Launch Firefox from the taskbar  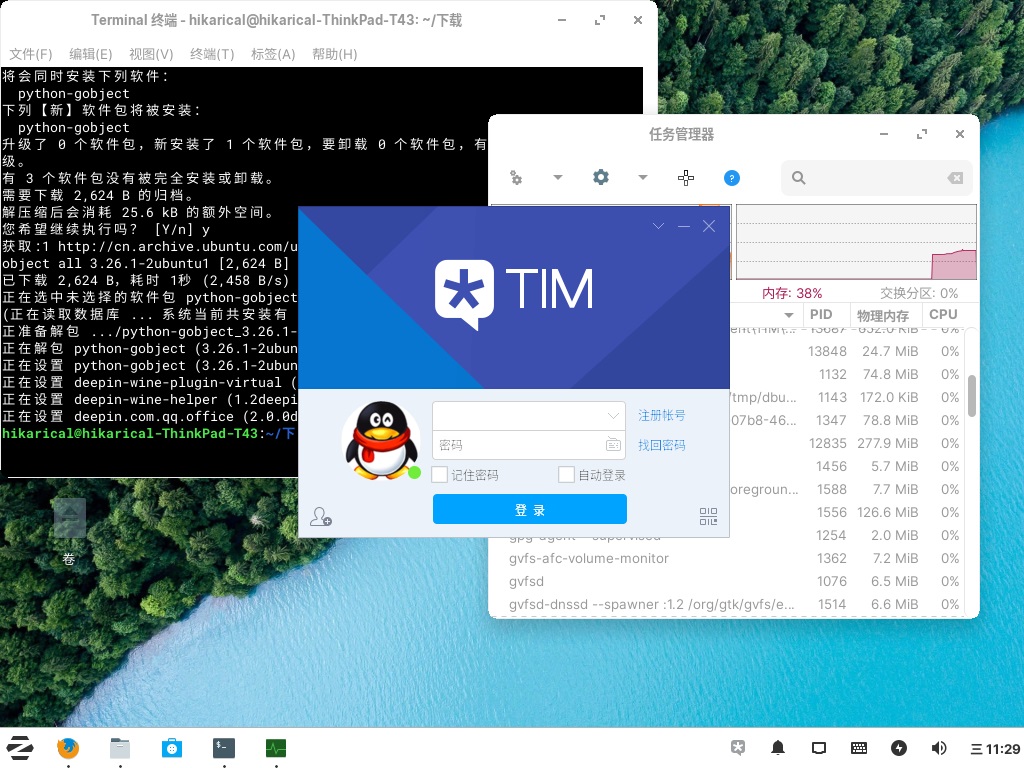(x=68, y=747)
